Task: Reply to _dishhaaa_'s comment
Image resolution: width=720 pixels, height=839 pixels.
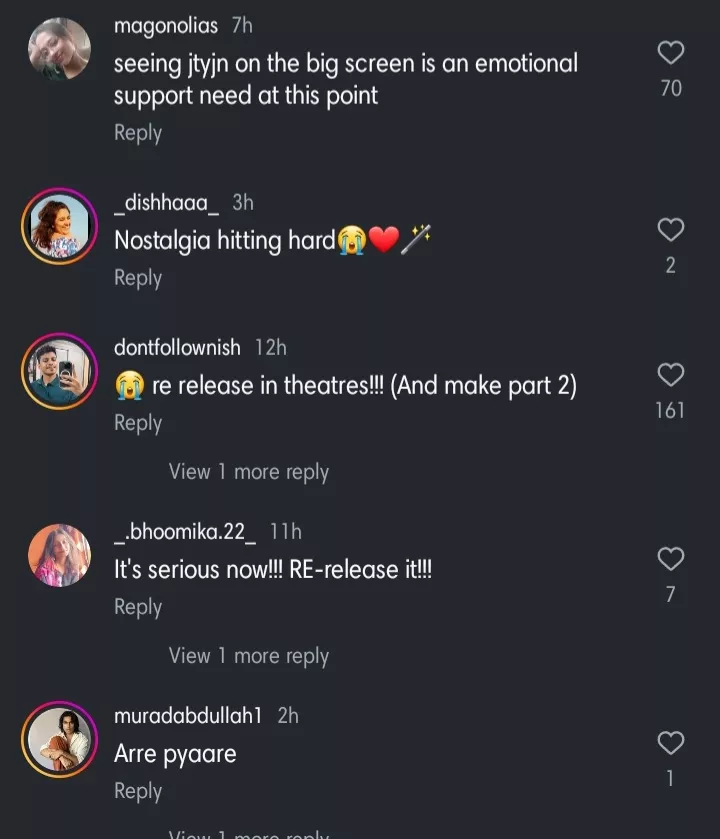Action: pos(138,278)
